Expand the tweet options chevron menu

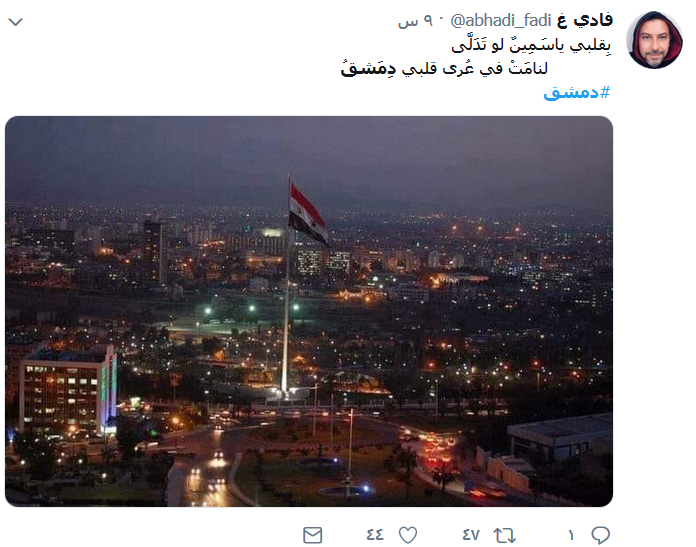(16, 22)
